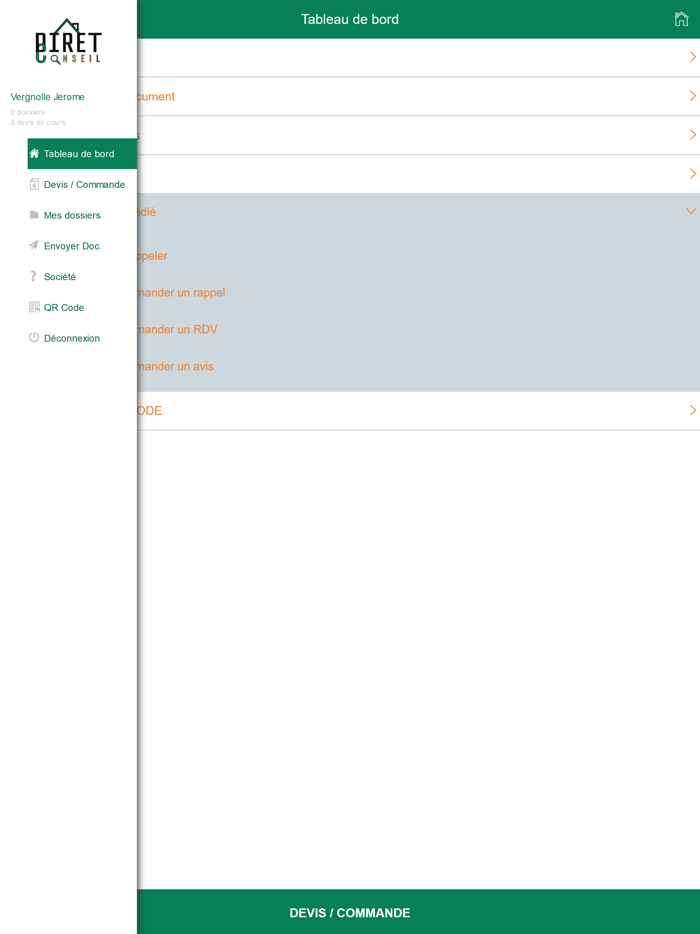The image size is (700, 934).
Task: Click the folder icon beside Mes dossiers
Action: pyautogui.click(x=34, y=215)
